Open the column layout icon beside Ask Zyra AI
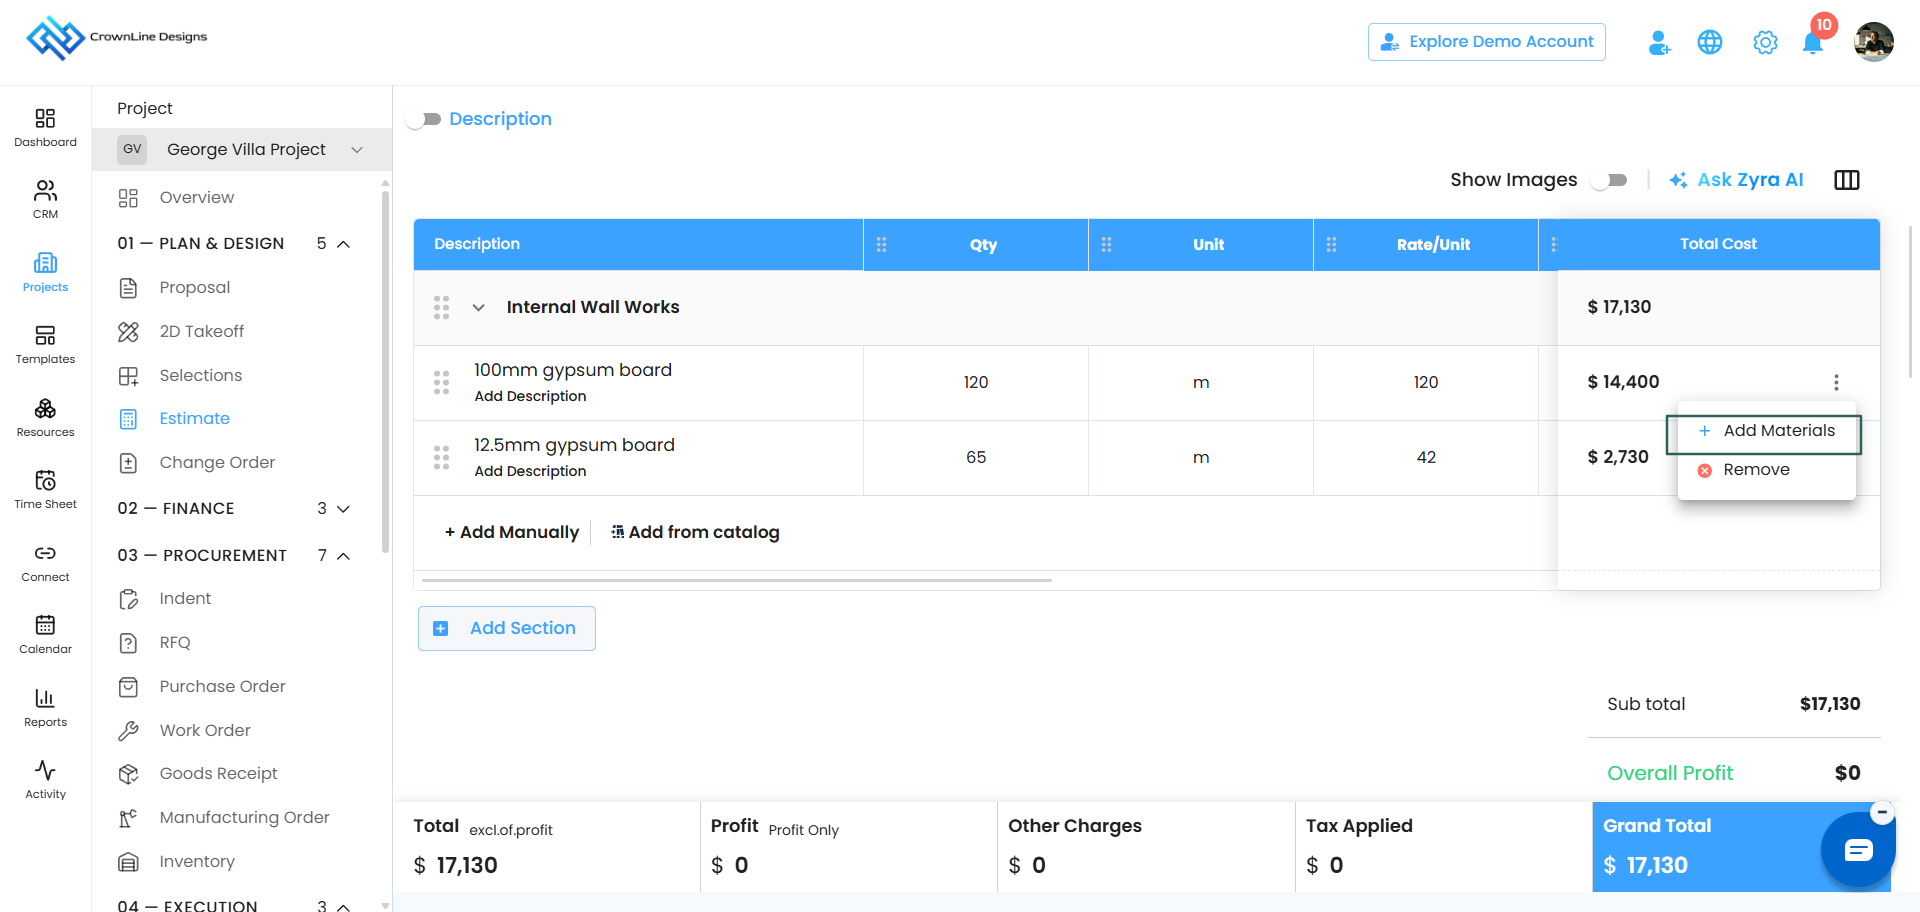This screenshot has width=1920, height=912. tap(1847, 180)
